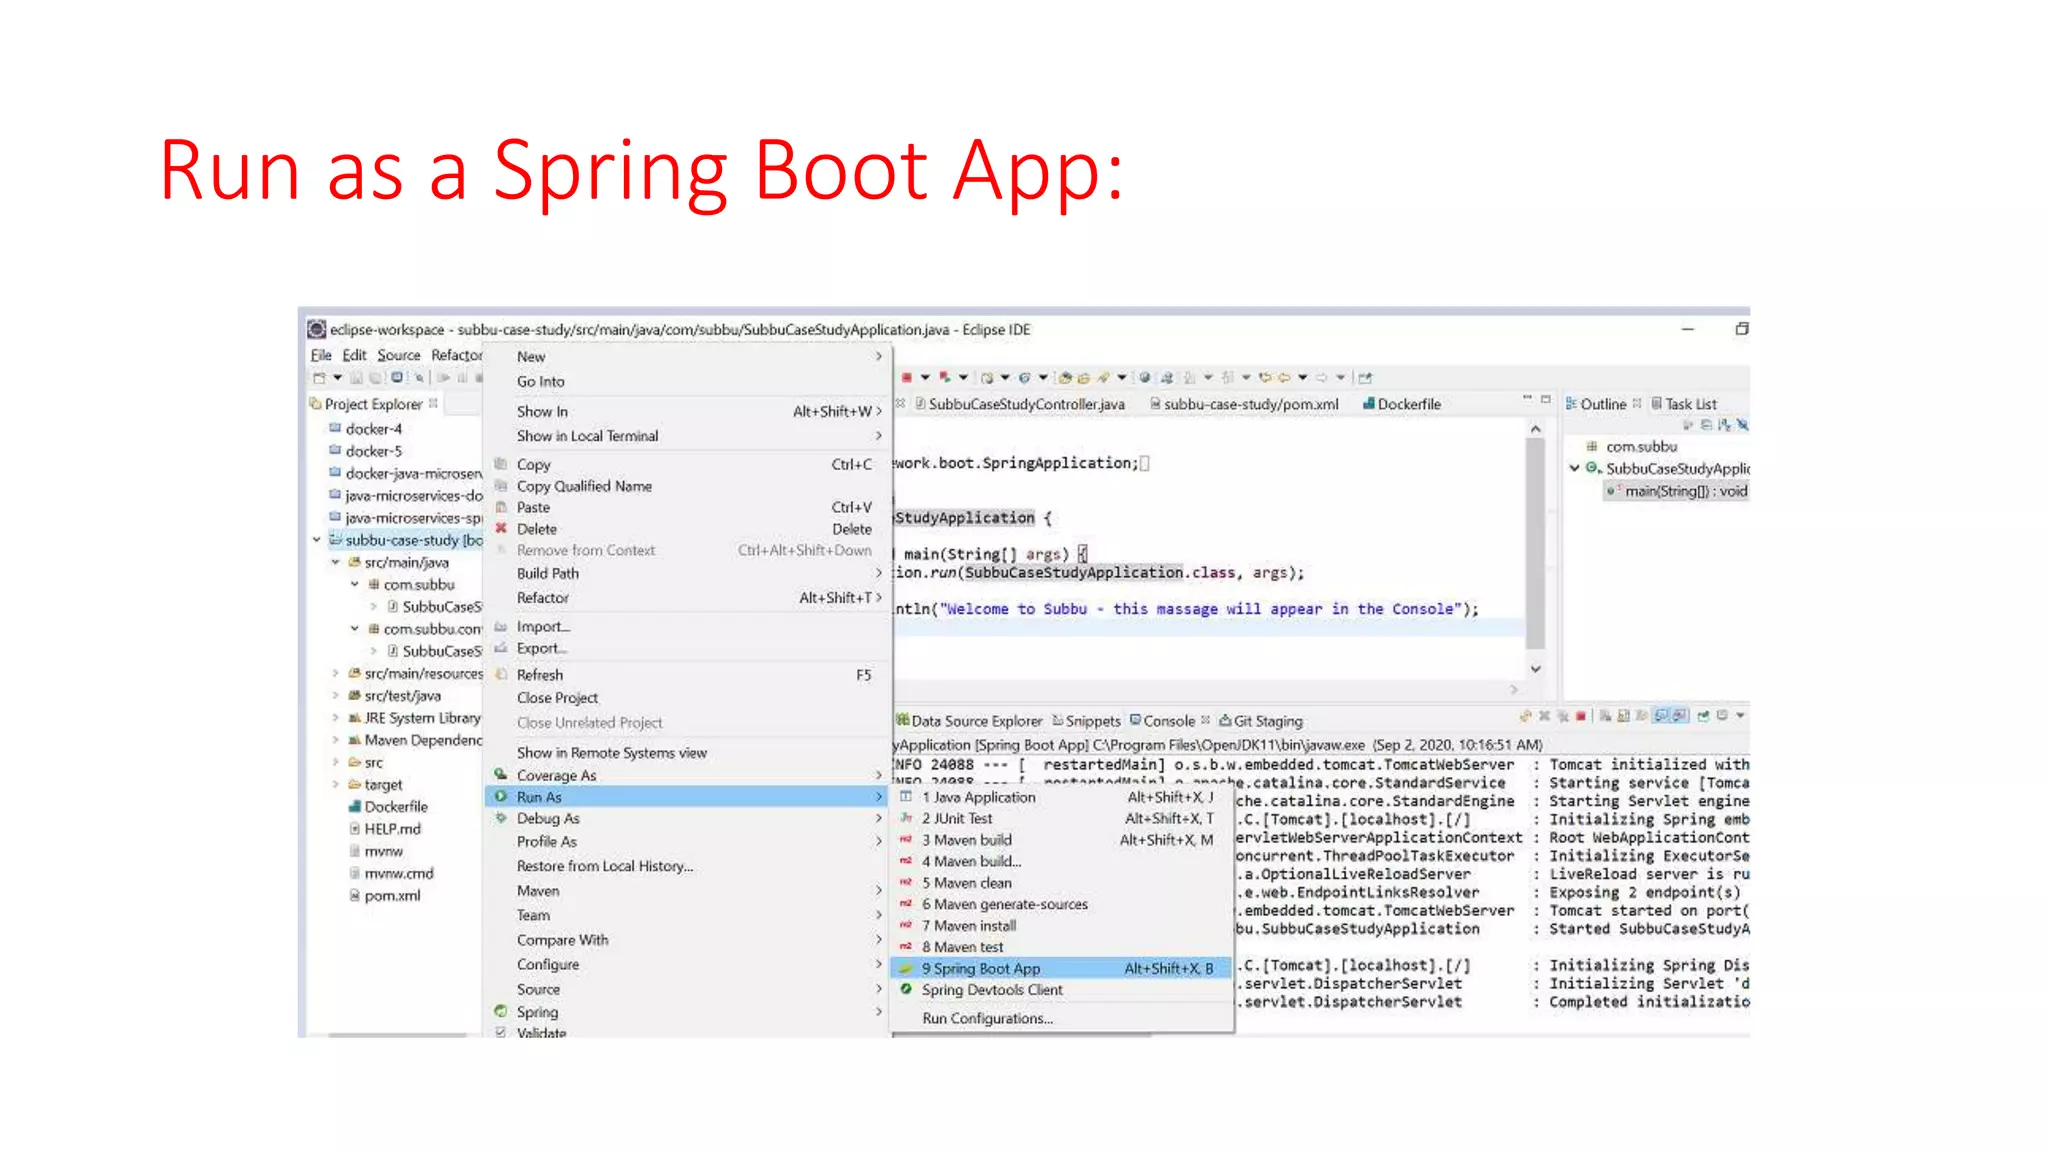Click editor vertical scrollbar up arrow
Viewport: 2048px width, 1152px height.
click(x=1535, y=429)
